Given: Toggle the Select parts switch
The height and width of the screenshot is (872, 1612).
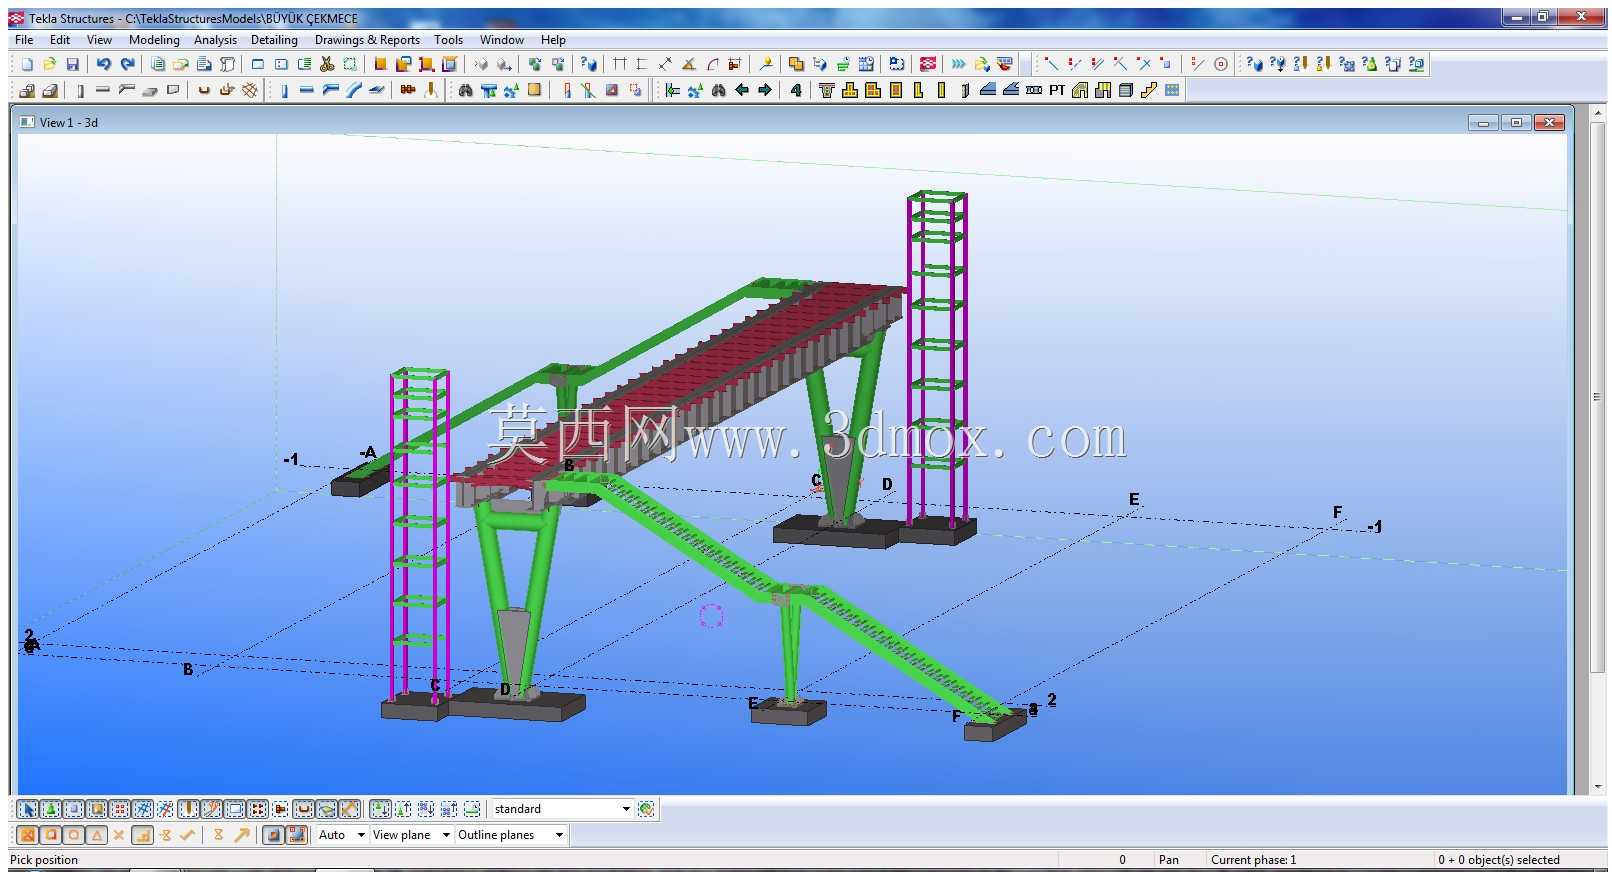Looking at the screenshot, I should 74,809.
